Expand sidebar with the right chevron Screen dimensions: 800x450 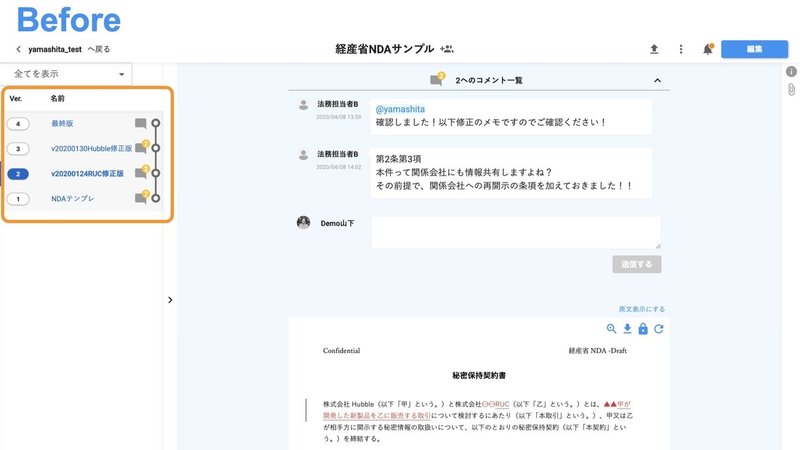click(170, 300)
